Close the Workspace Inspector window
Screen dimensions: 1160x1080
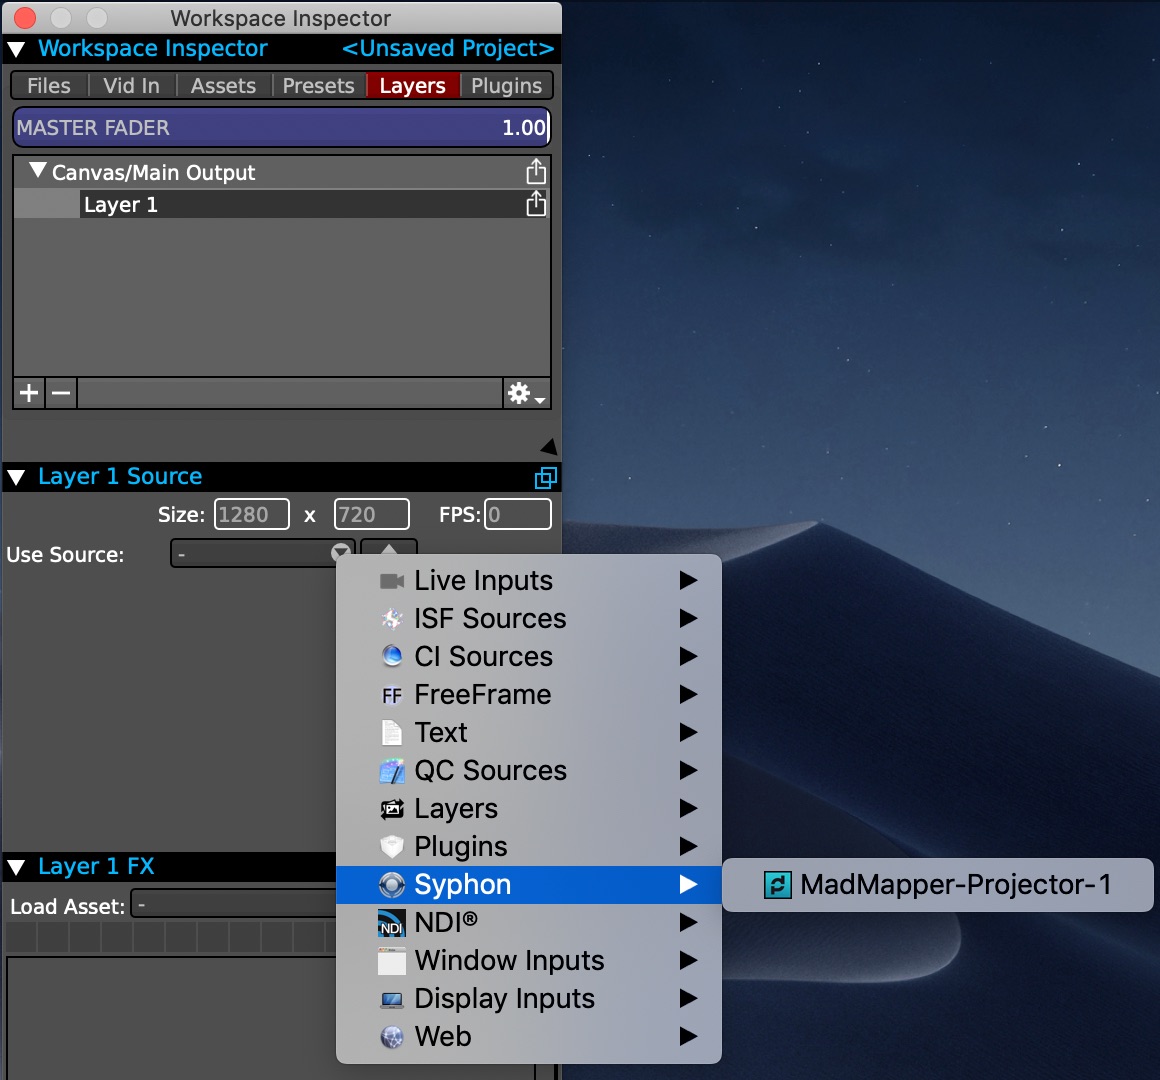tap(24, 17)
